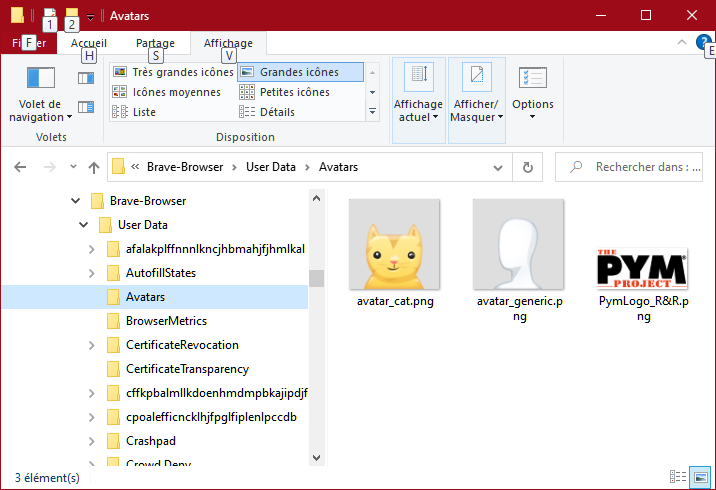This screenshot has height=490, width=716.
Task: Switch to the Partage tab
Action: point(155,43)
